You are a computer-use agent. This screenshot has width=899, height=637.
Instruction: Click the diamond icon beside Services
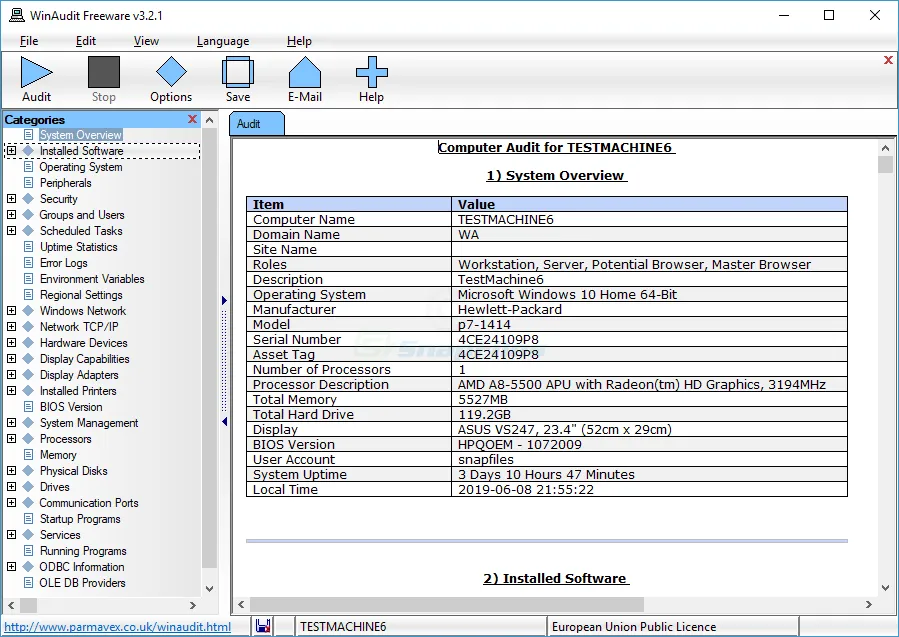click(28, 534)
